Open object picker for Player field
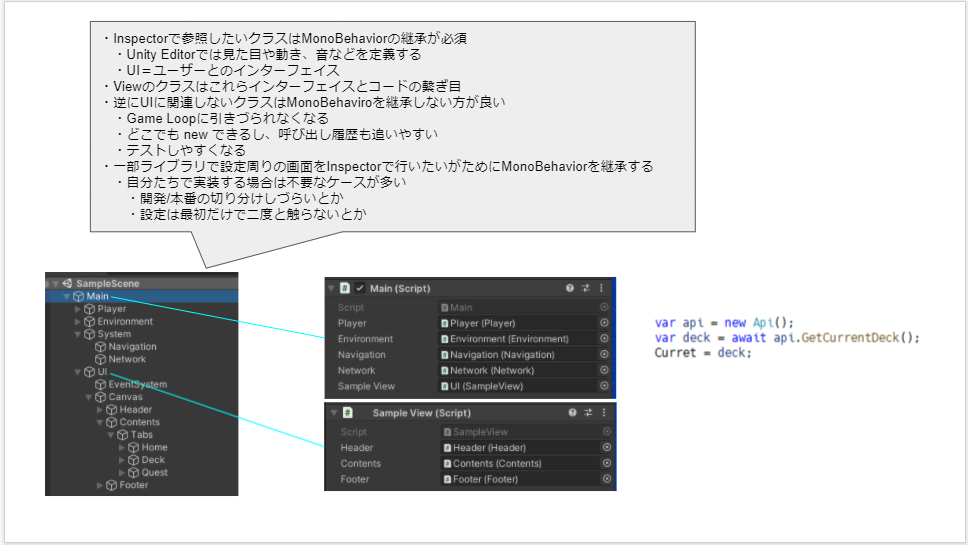The width and height of the screenshot is (968, 545). point(604,323)
